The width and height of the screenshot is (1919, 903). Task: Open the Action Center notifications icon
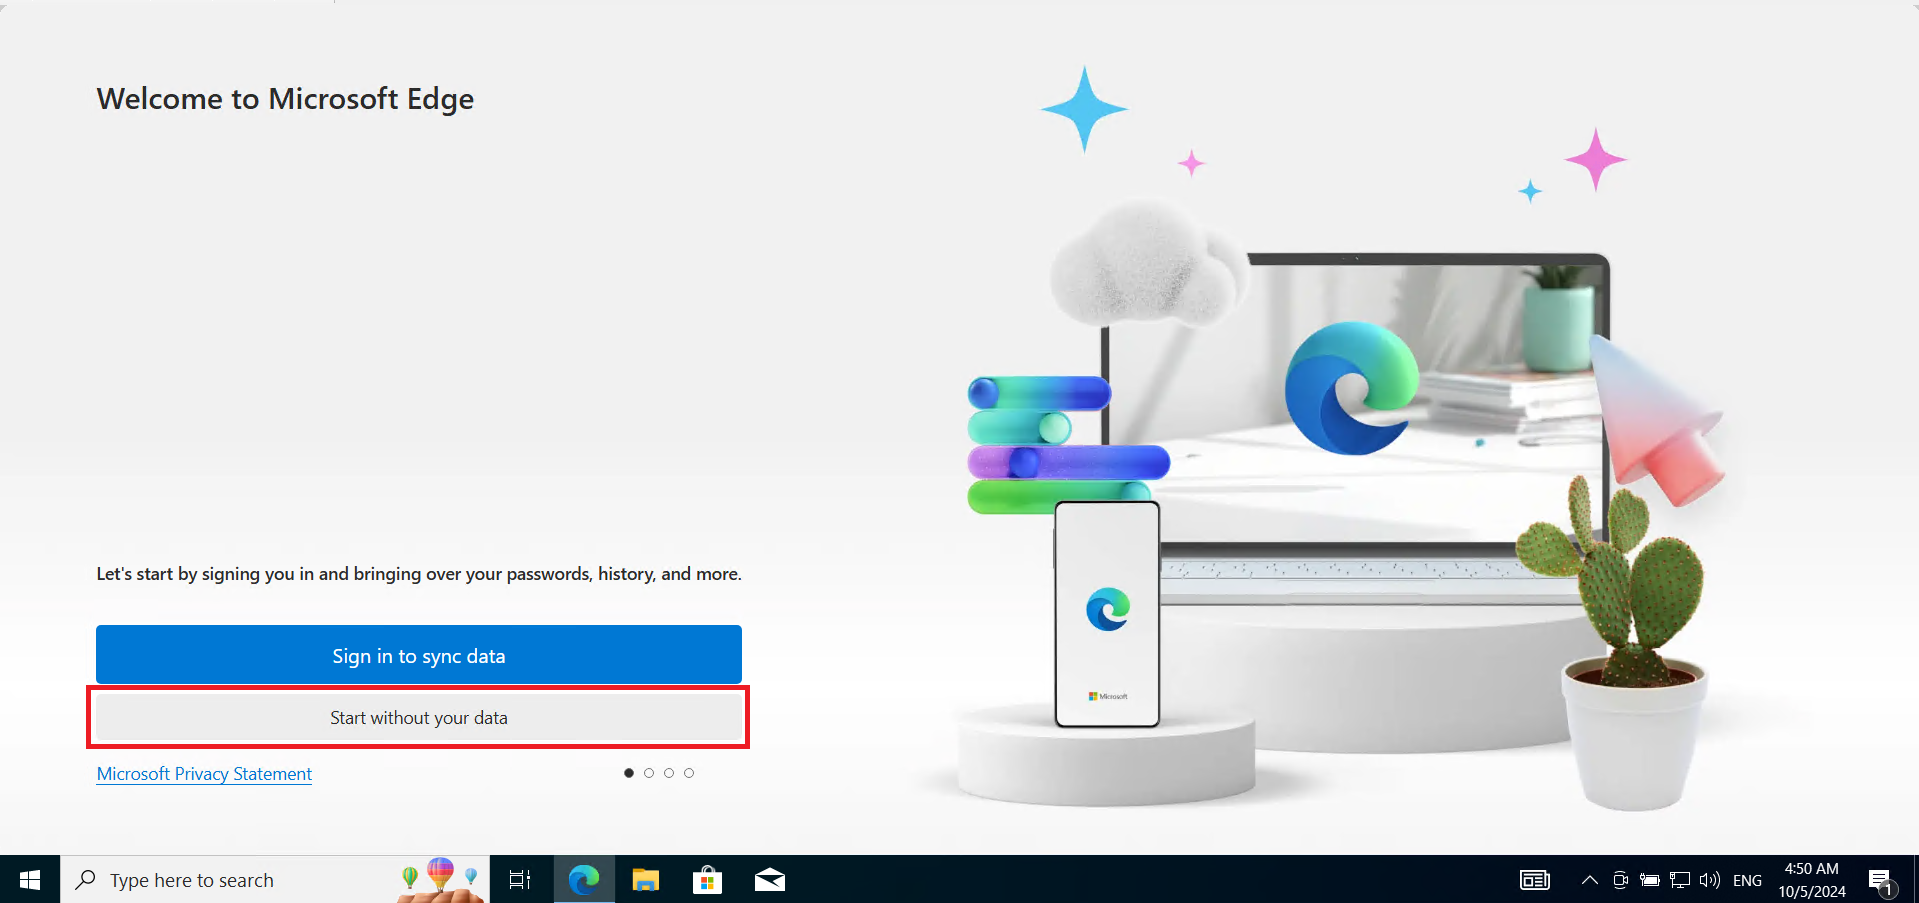coord(1881,880)
